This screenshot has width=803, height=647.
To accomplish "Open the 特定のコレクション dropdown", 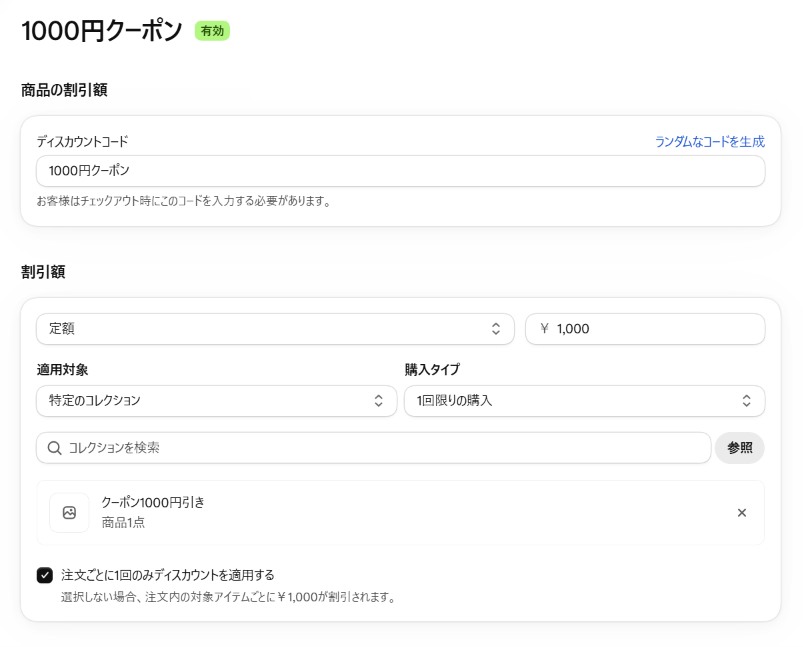I will (217, 401).
